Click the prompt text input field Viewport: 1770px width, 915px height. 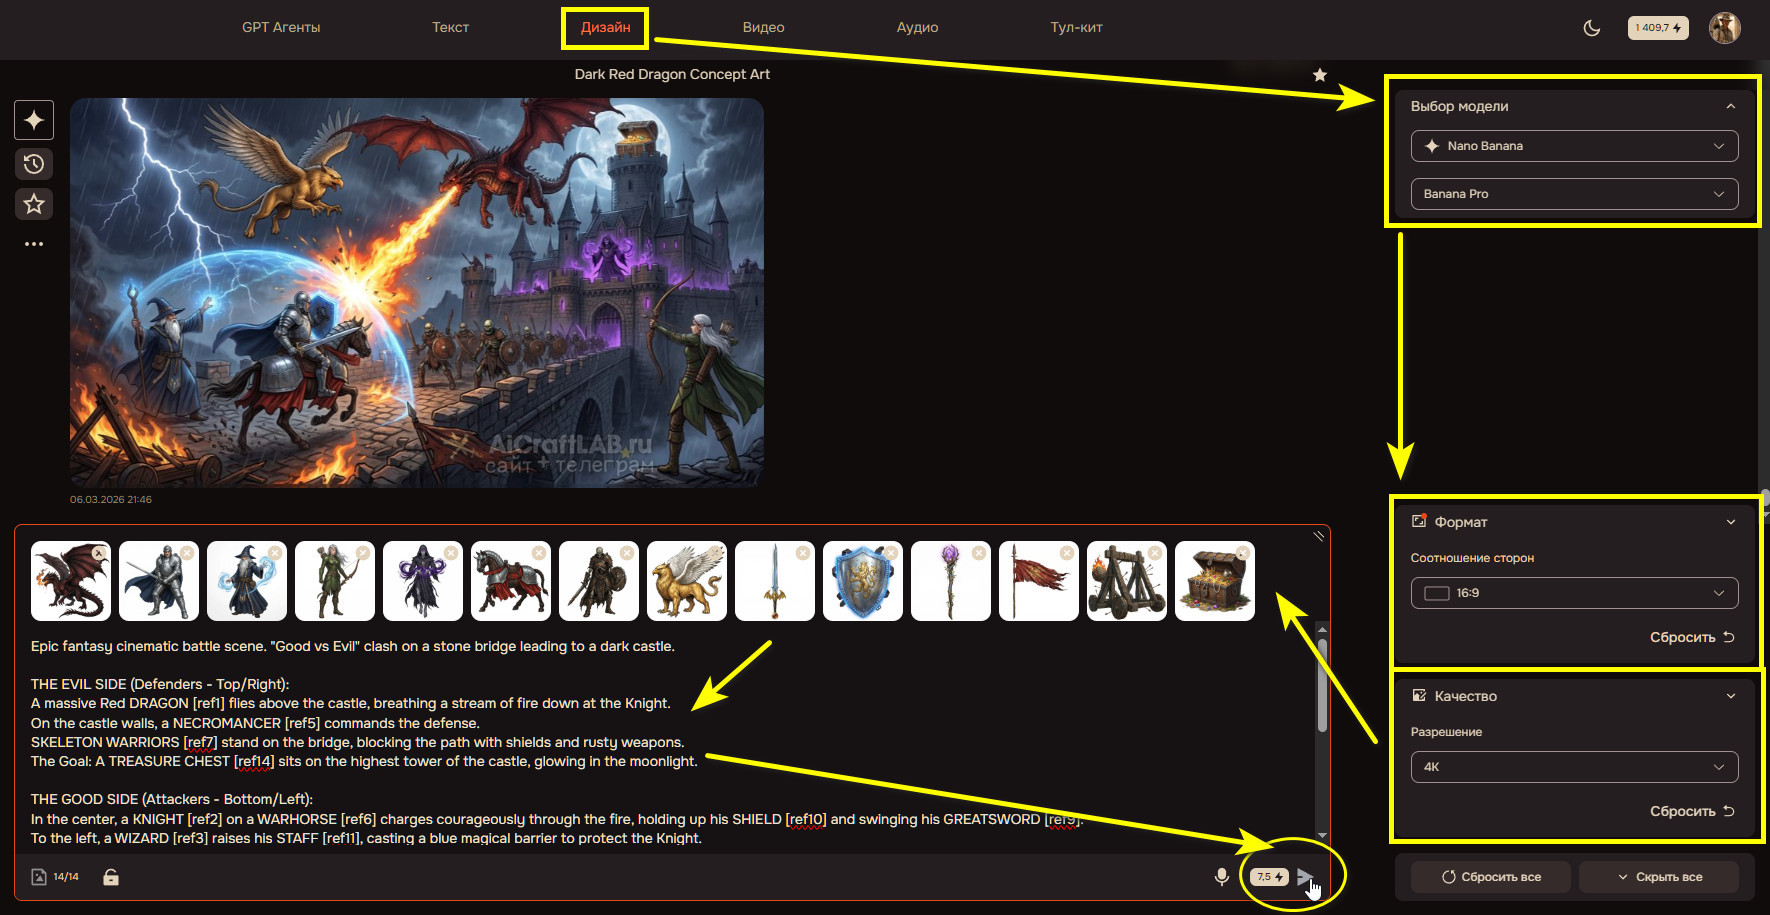pyautogui.click(x=670, y=742)
